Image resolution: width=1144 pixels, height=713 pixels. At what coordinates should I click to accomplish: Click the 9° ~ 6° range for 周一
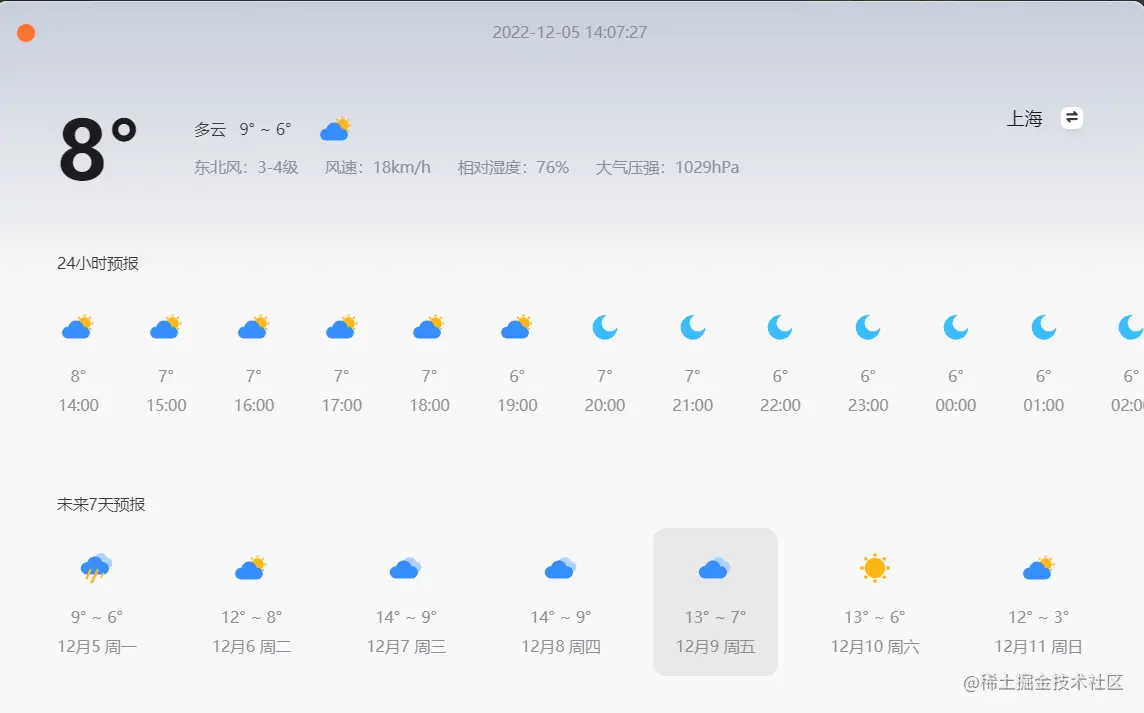click(x=97, y=617)
